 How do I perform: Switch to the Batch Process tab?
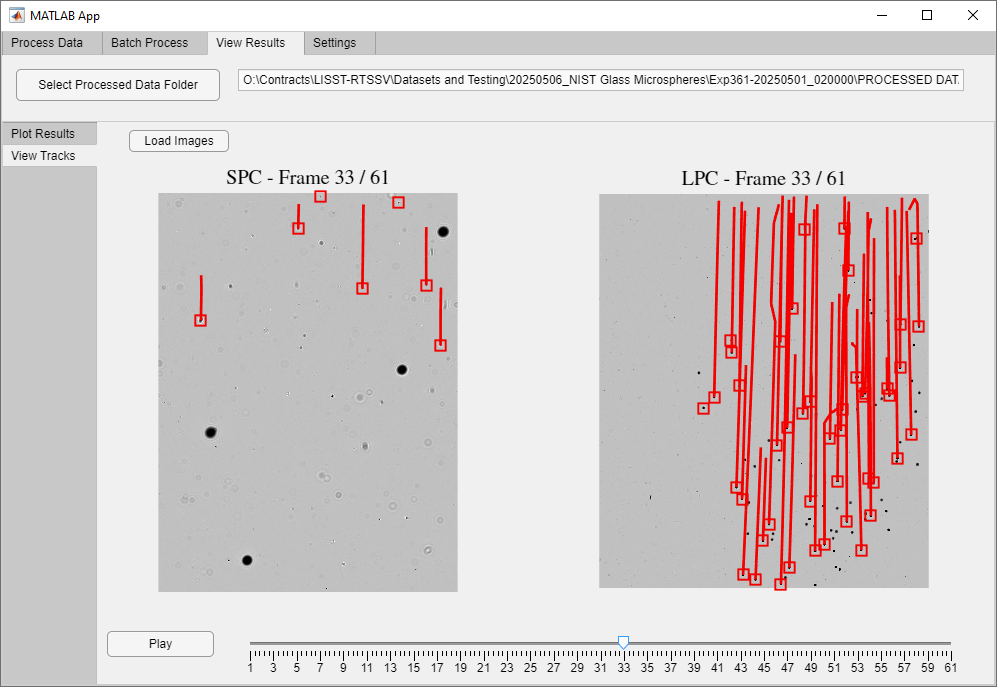[152, 43]
